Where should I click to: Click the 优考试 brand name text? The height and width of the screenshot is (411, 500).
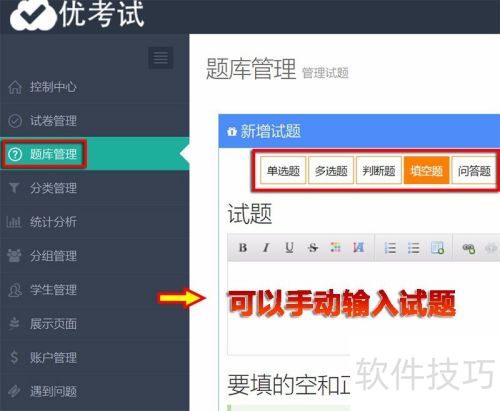coord(102,14)
